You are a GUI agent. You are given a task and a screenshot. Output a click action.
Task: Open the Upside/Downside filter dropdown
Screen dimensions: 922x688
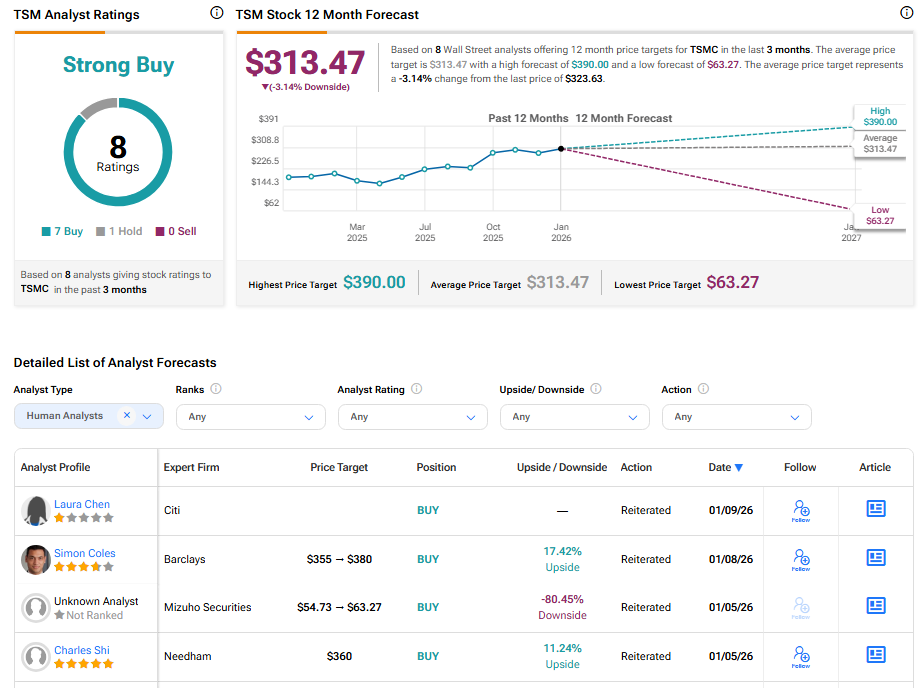point(574,417)
